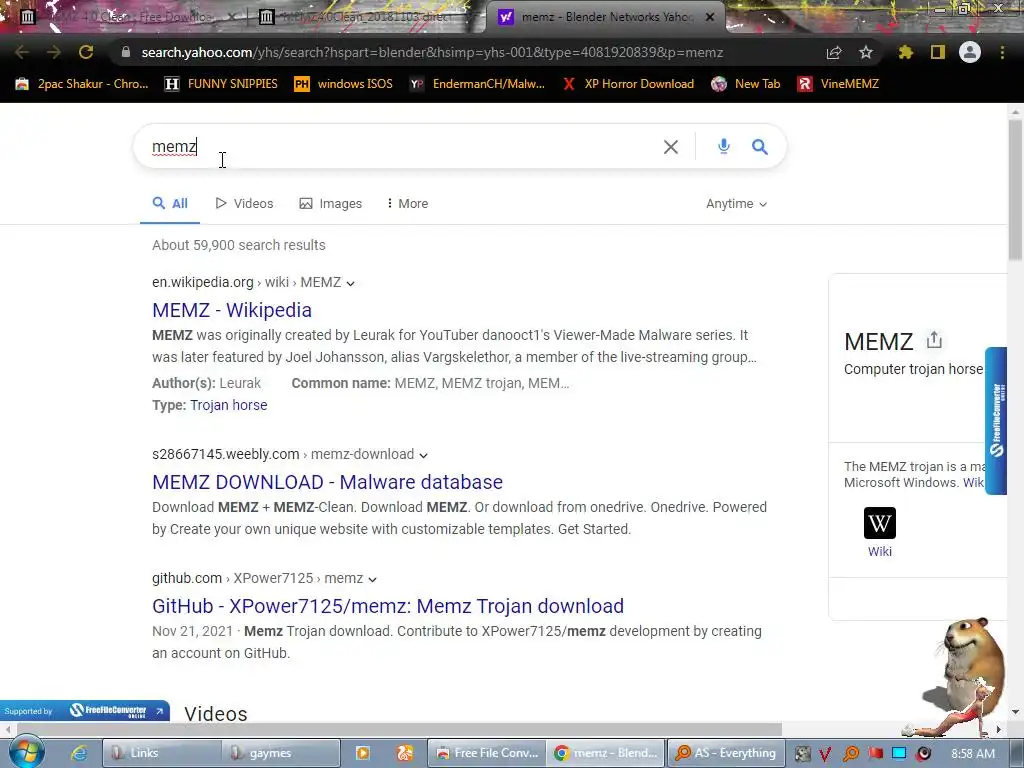Screen dimensions: 1024x768
Task: Open the FUNNY SNIPPIES bookmark
Action: (221, 84)
